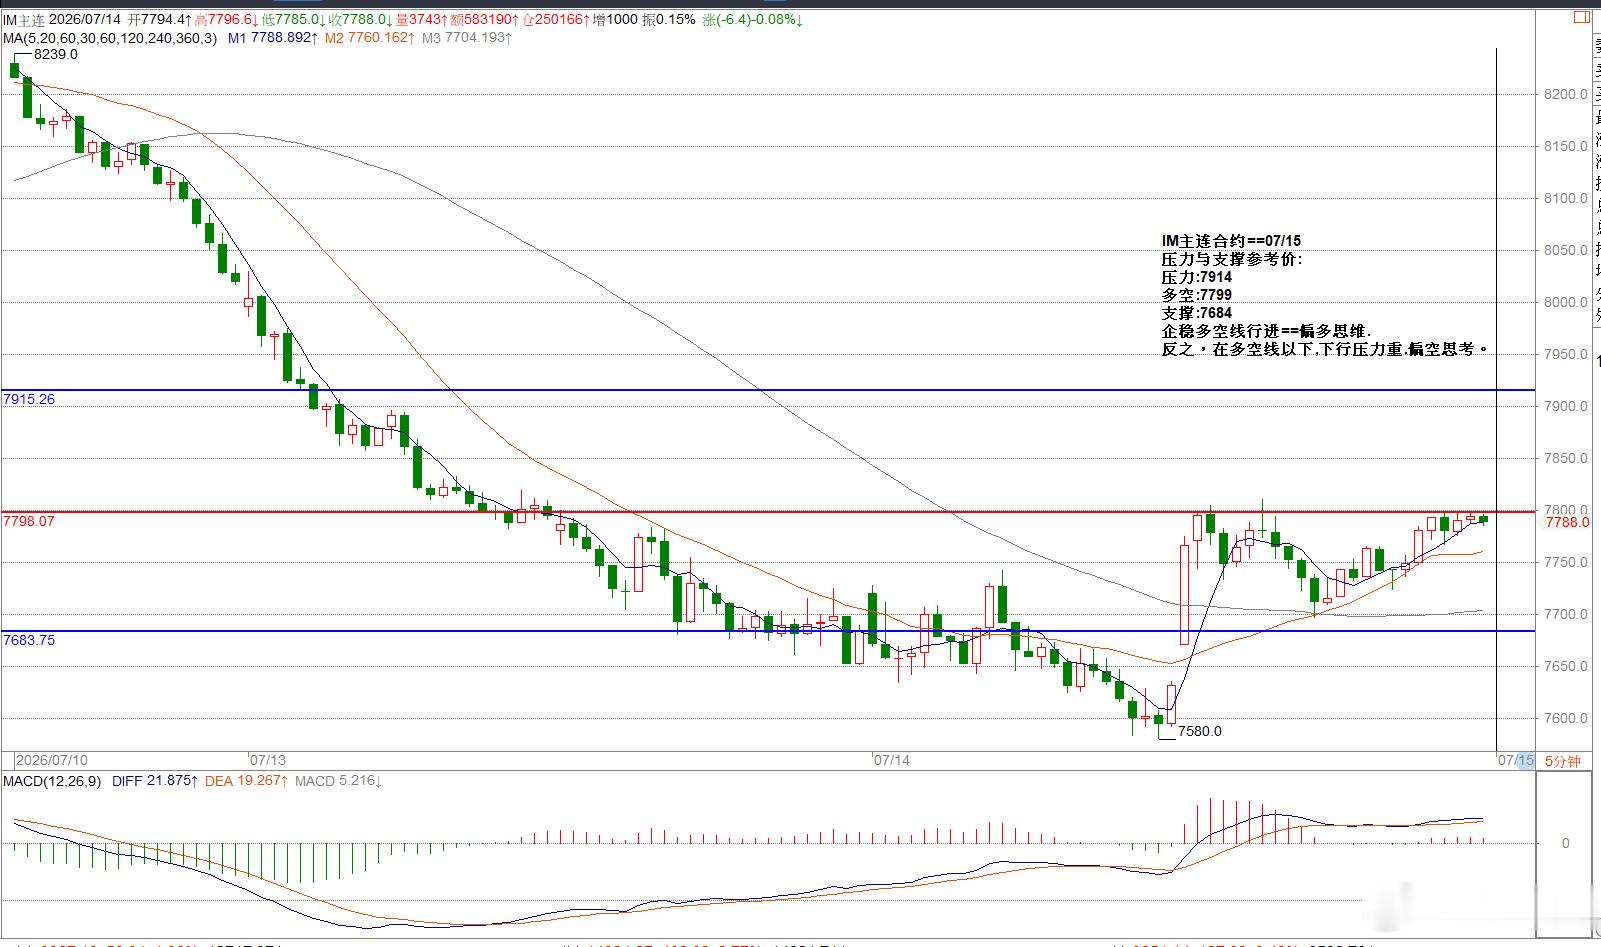Select the blue 7683.75 support line label

click(29, 640)
